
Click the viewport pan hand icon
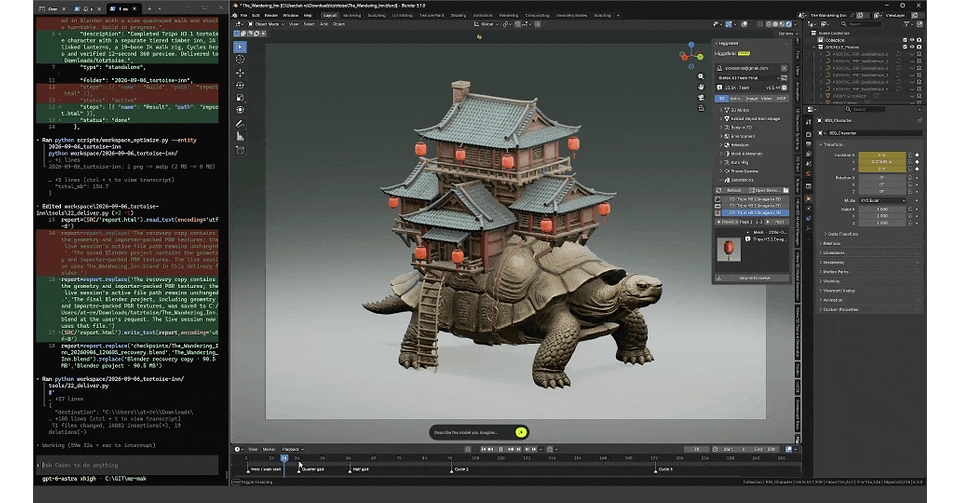point(701,87)
